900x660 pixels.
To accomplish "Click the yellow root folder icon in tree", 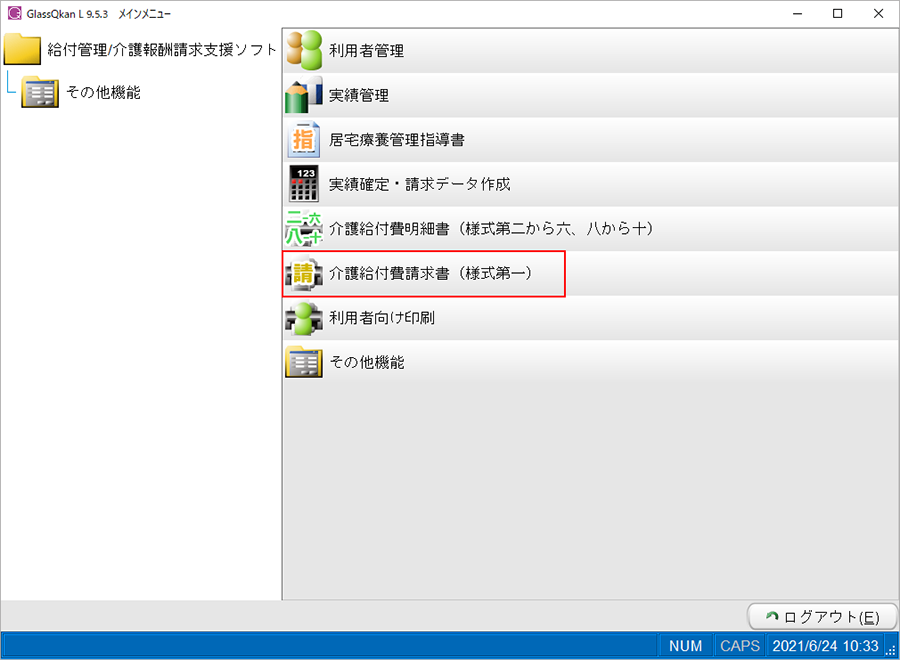I will point(23,48).
